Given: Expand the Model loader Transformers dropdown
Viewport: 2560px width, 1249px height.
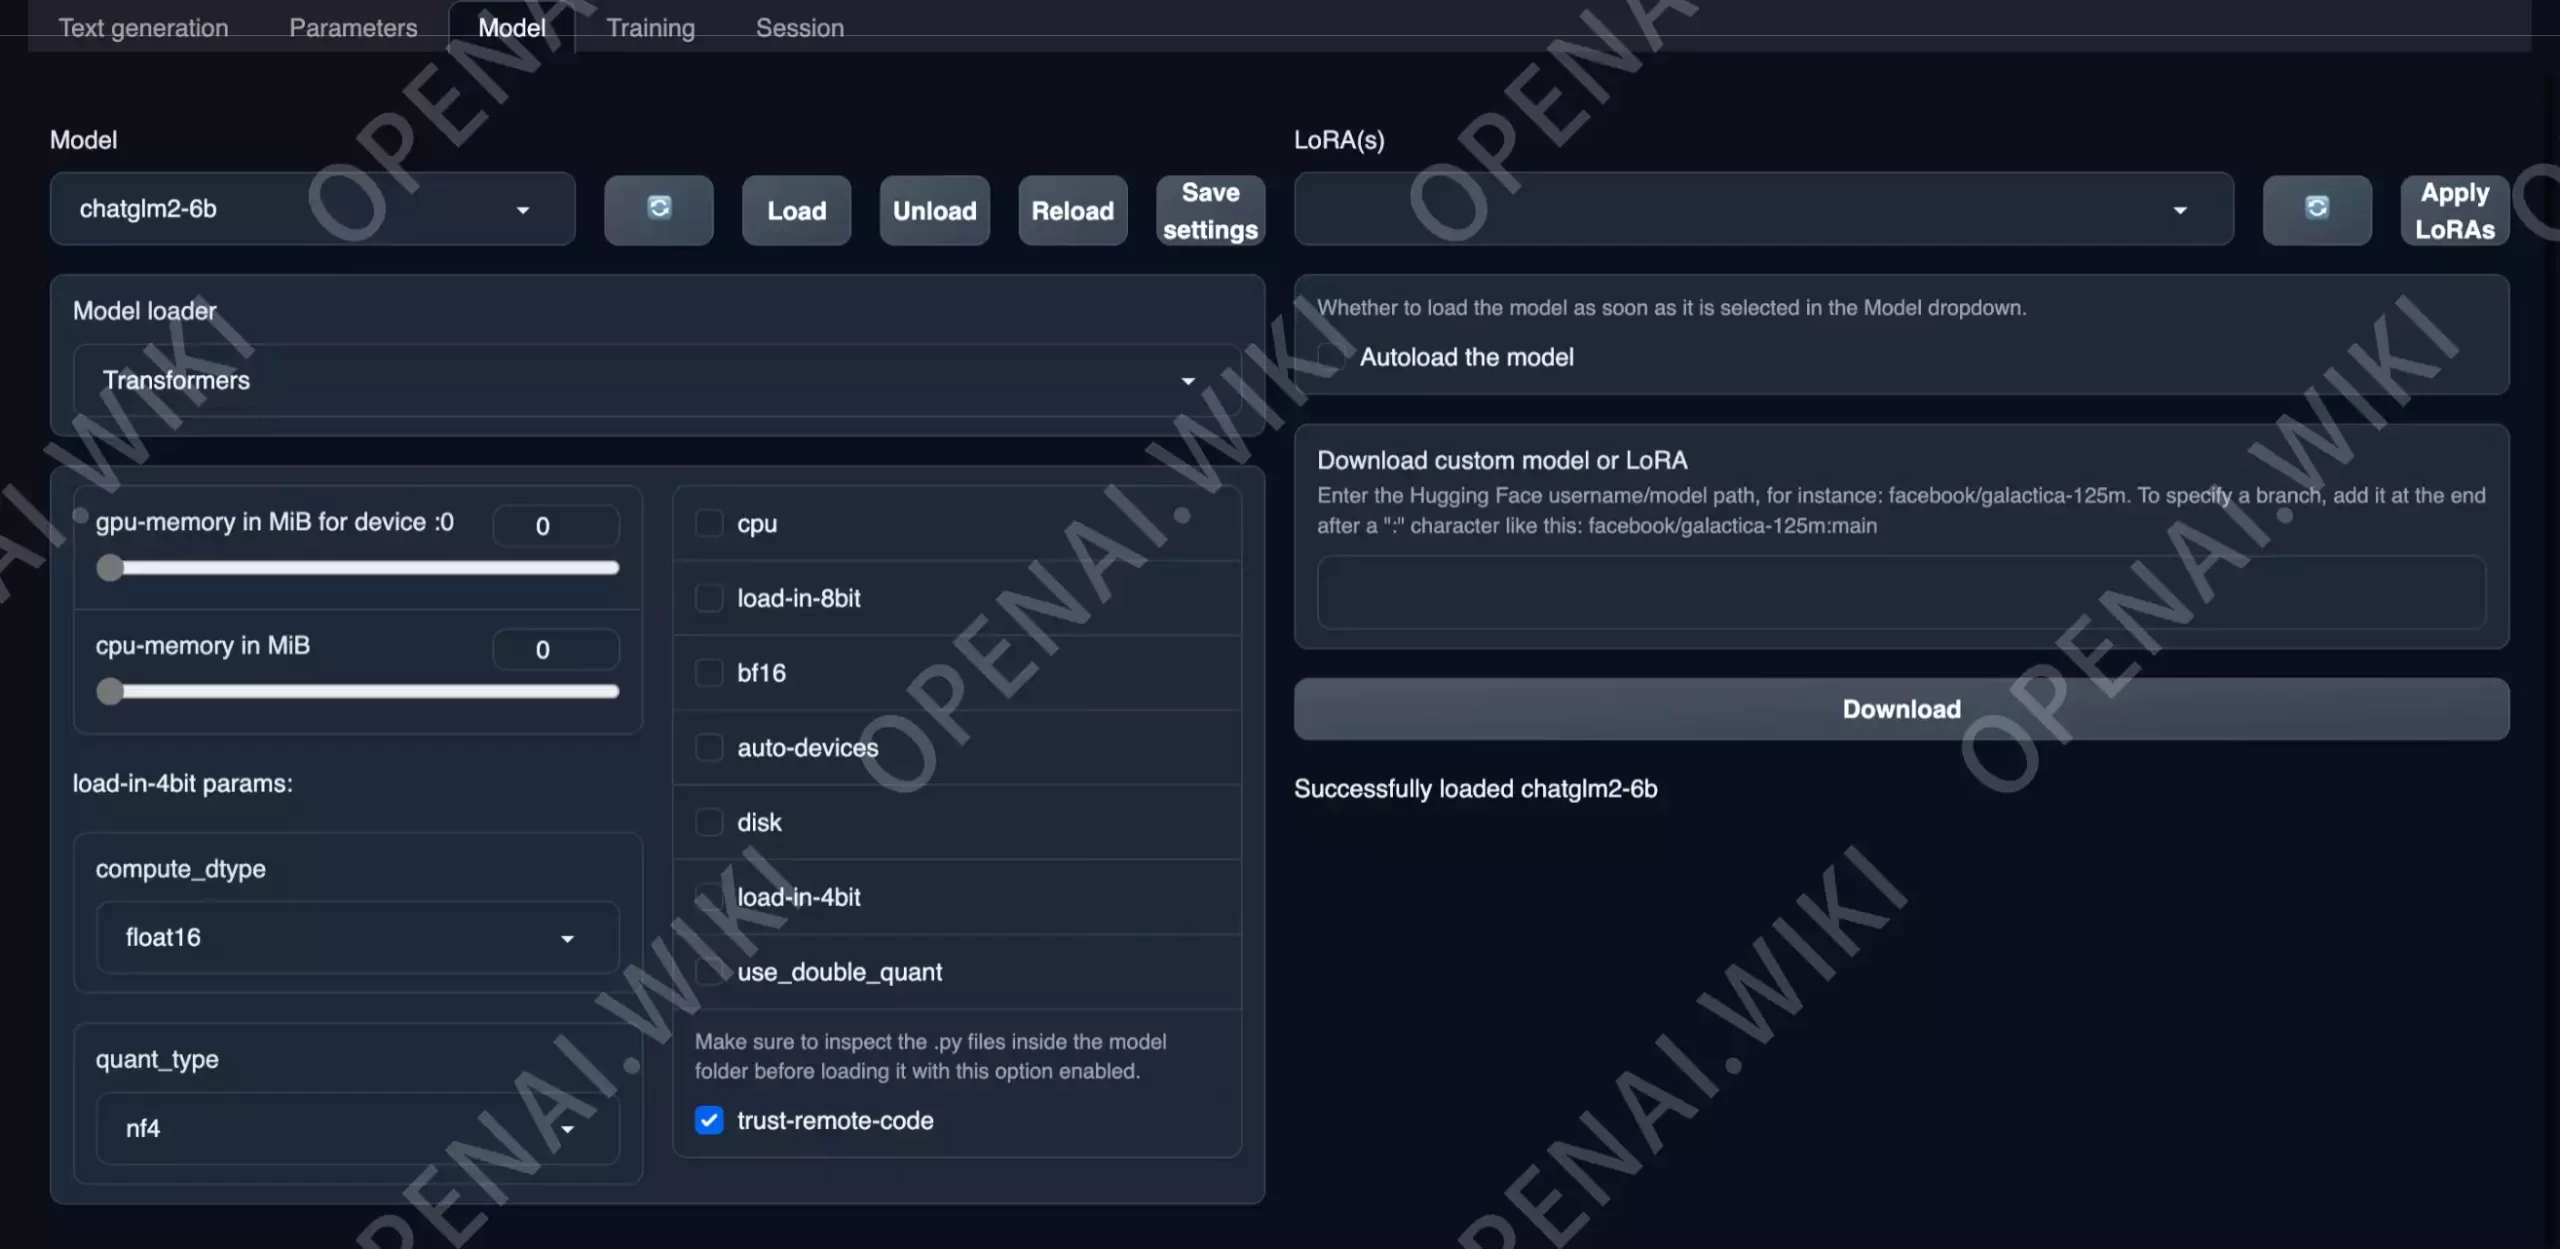Looking at the screenshot, I should coord(657,380).
